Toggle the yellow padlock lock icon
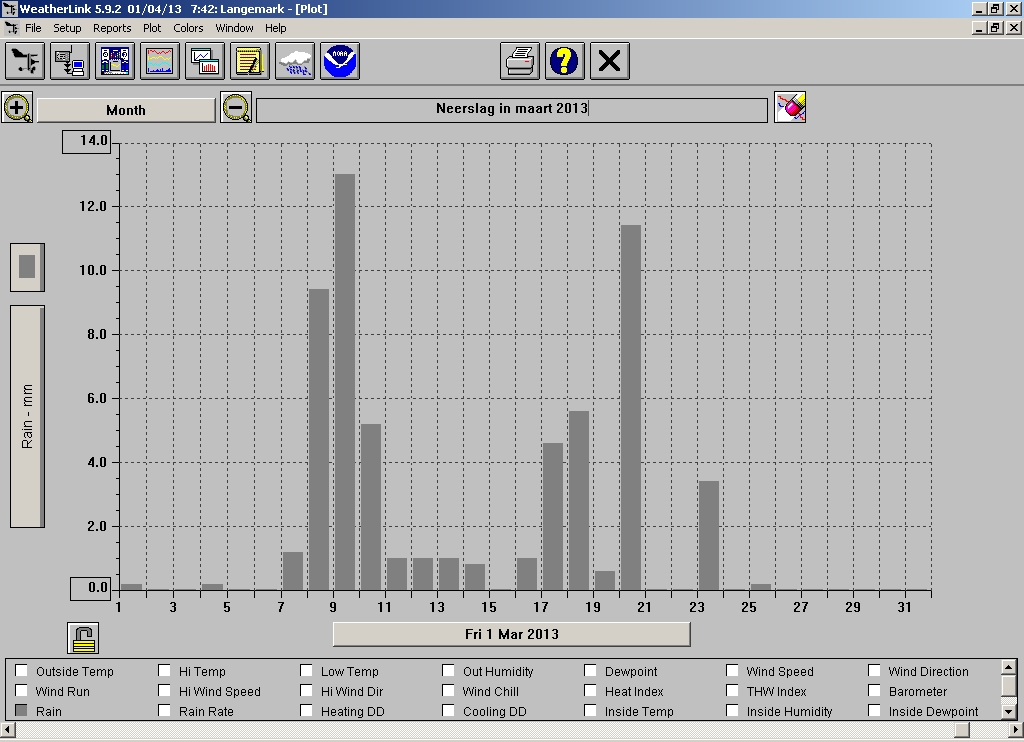This screenshot has width=1024, height=742. coord(83,638)
